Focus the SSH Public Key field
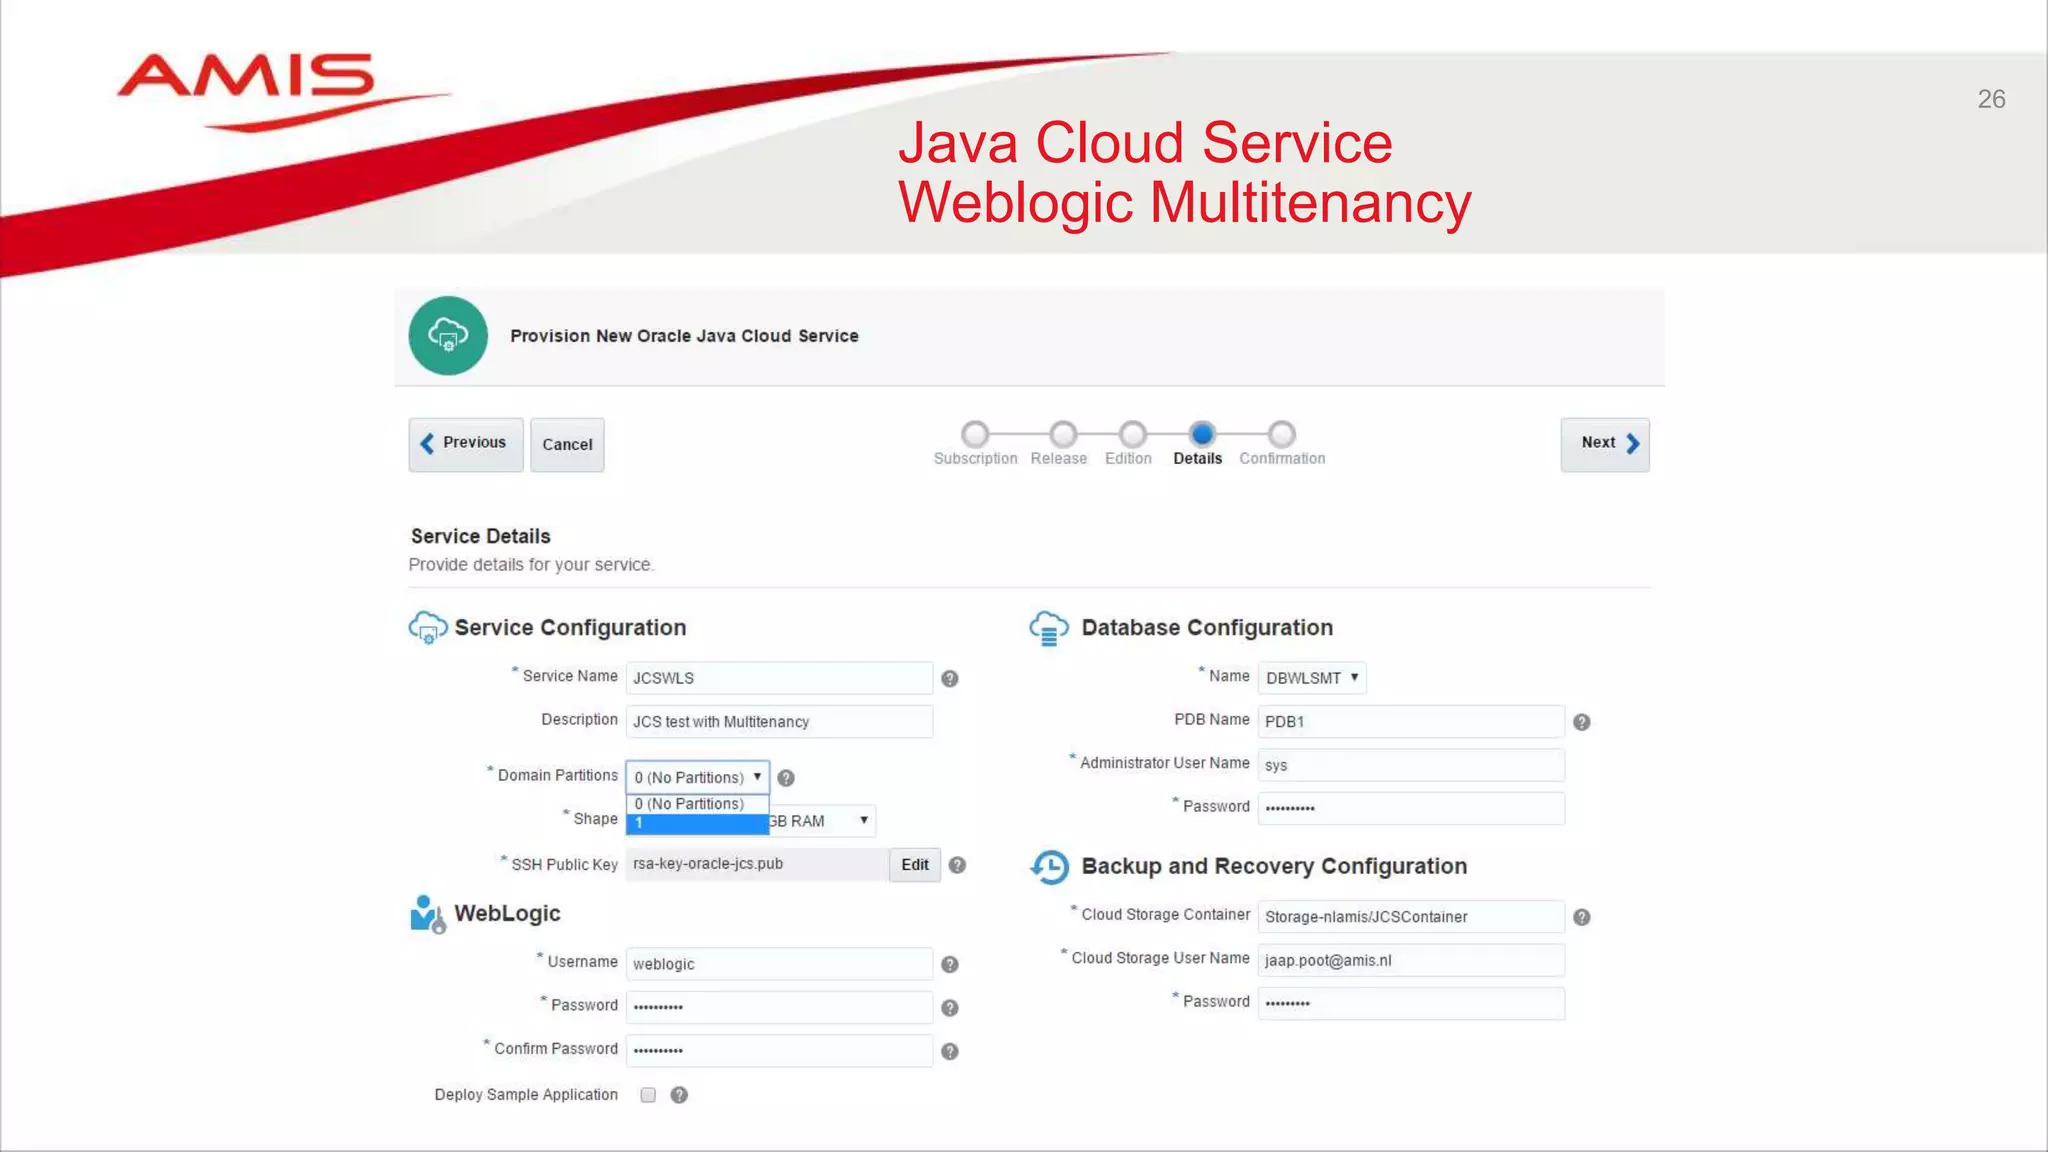This screenshot has width=2048, height=1152. [757, 864]
